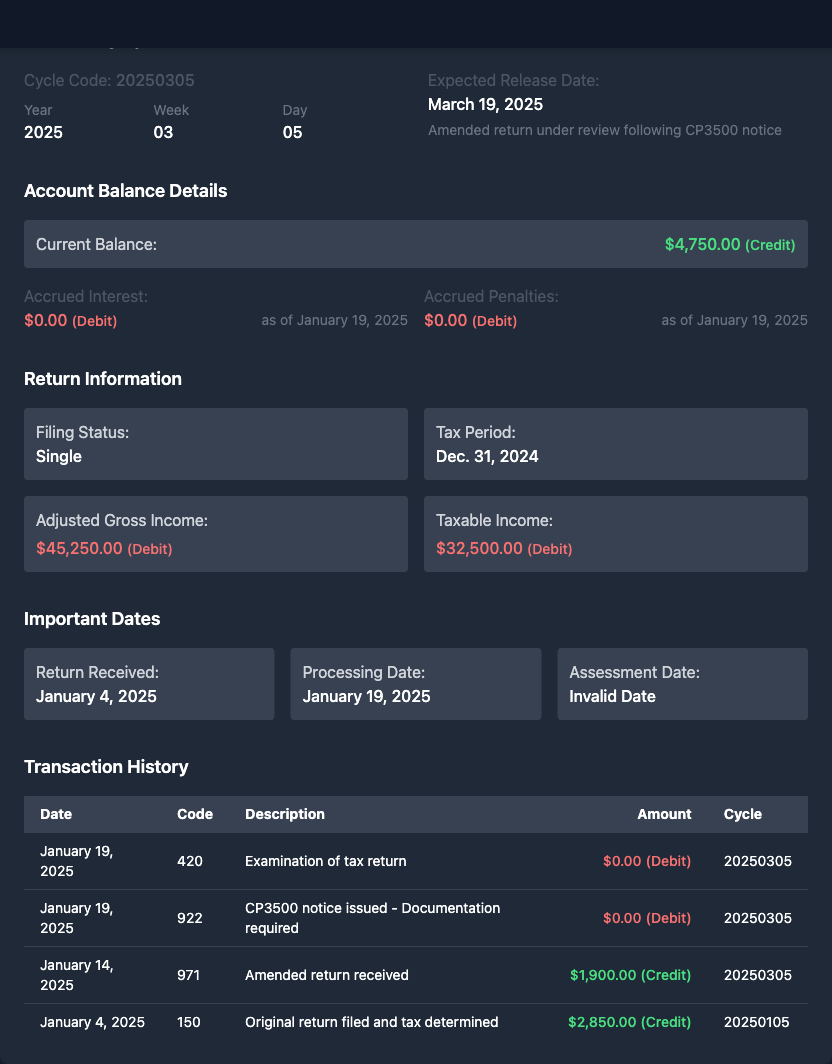832x1064 pixels.
Task: Click the Tax Period card
Action: click(615, 444)
